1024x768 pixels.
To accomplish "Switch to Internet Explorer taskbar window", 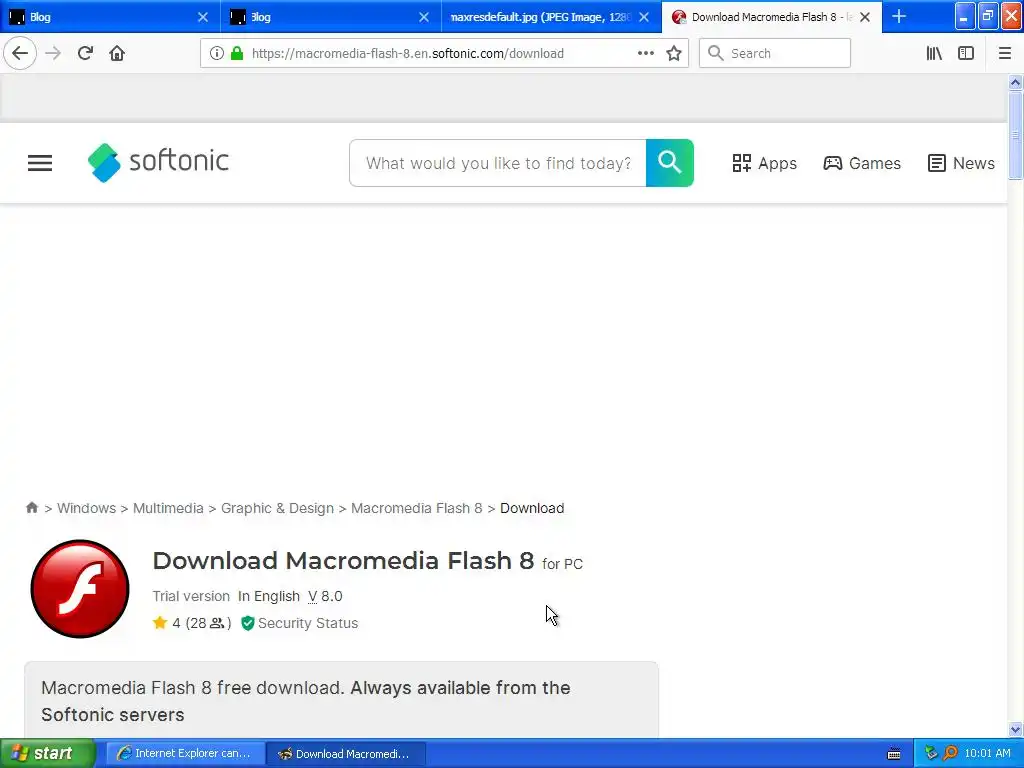I will [x=185, y=753].
